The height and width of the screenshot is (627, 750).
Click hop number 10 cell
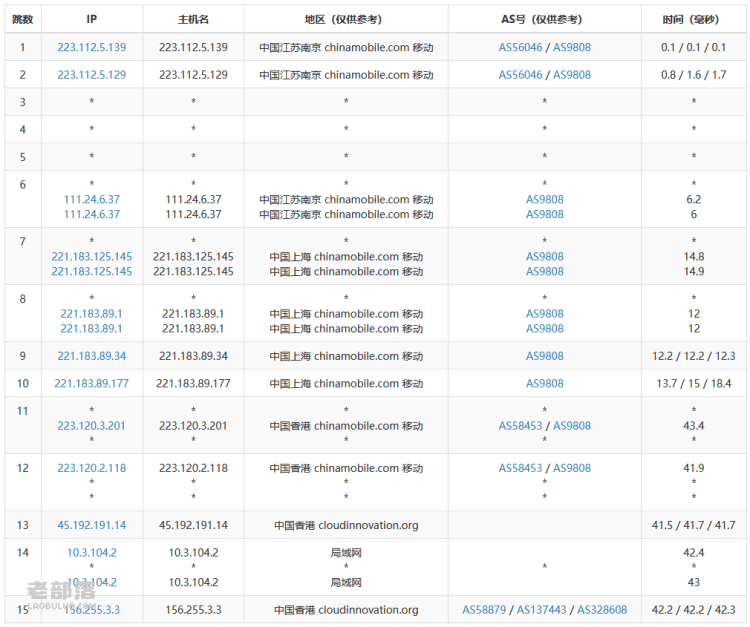point(22,383)
